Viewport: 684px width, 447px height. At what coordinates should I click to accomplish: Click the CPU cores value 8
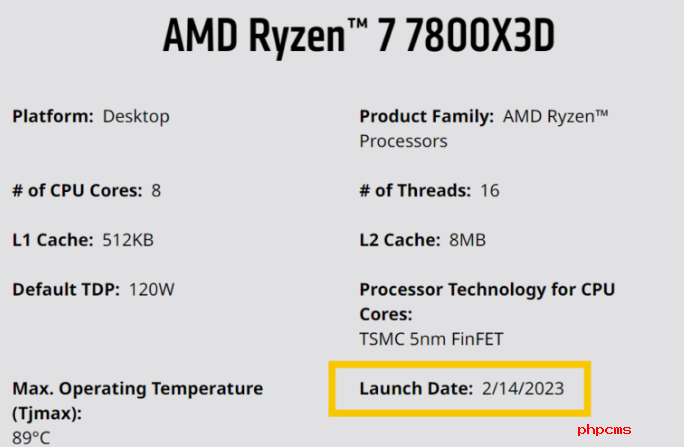156,191
